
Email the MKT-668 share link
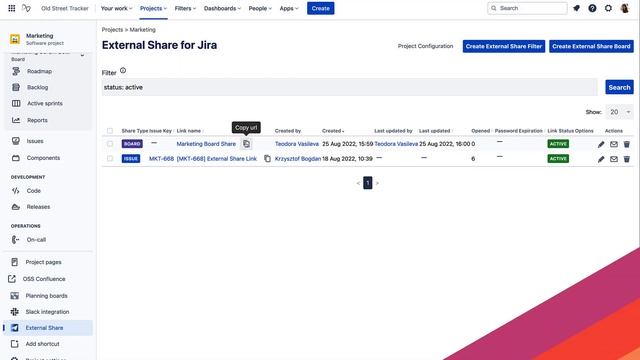tap(614, 159)
